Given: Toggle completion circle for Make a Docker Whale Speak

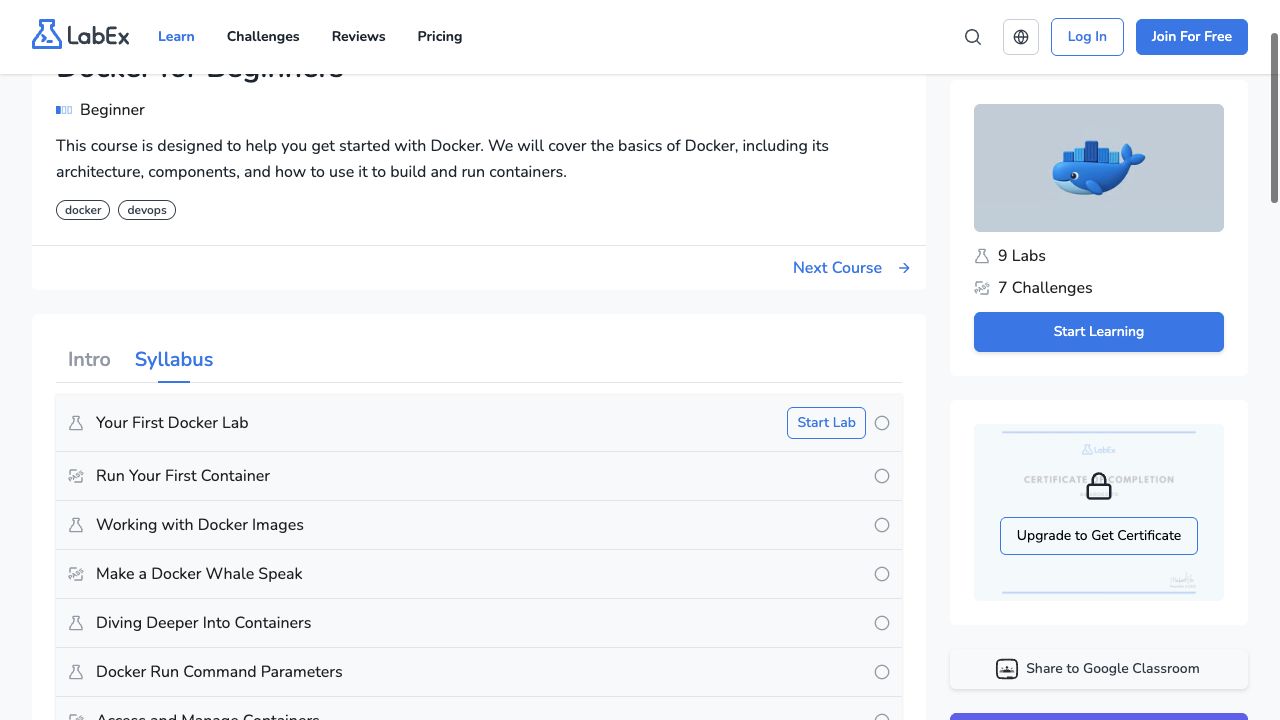Looking at the screenshot, I should (x=882, y=574).
